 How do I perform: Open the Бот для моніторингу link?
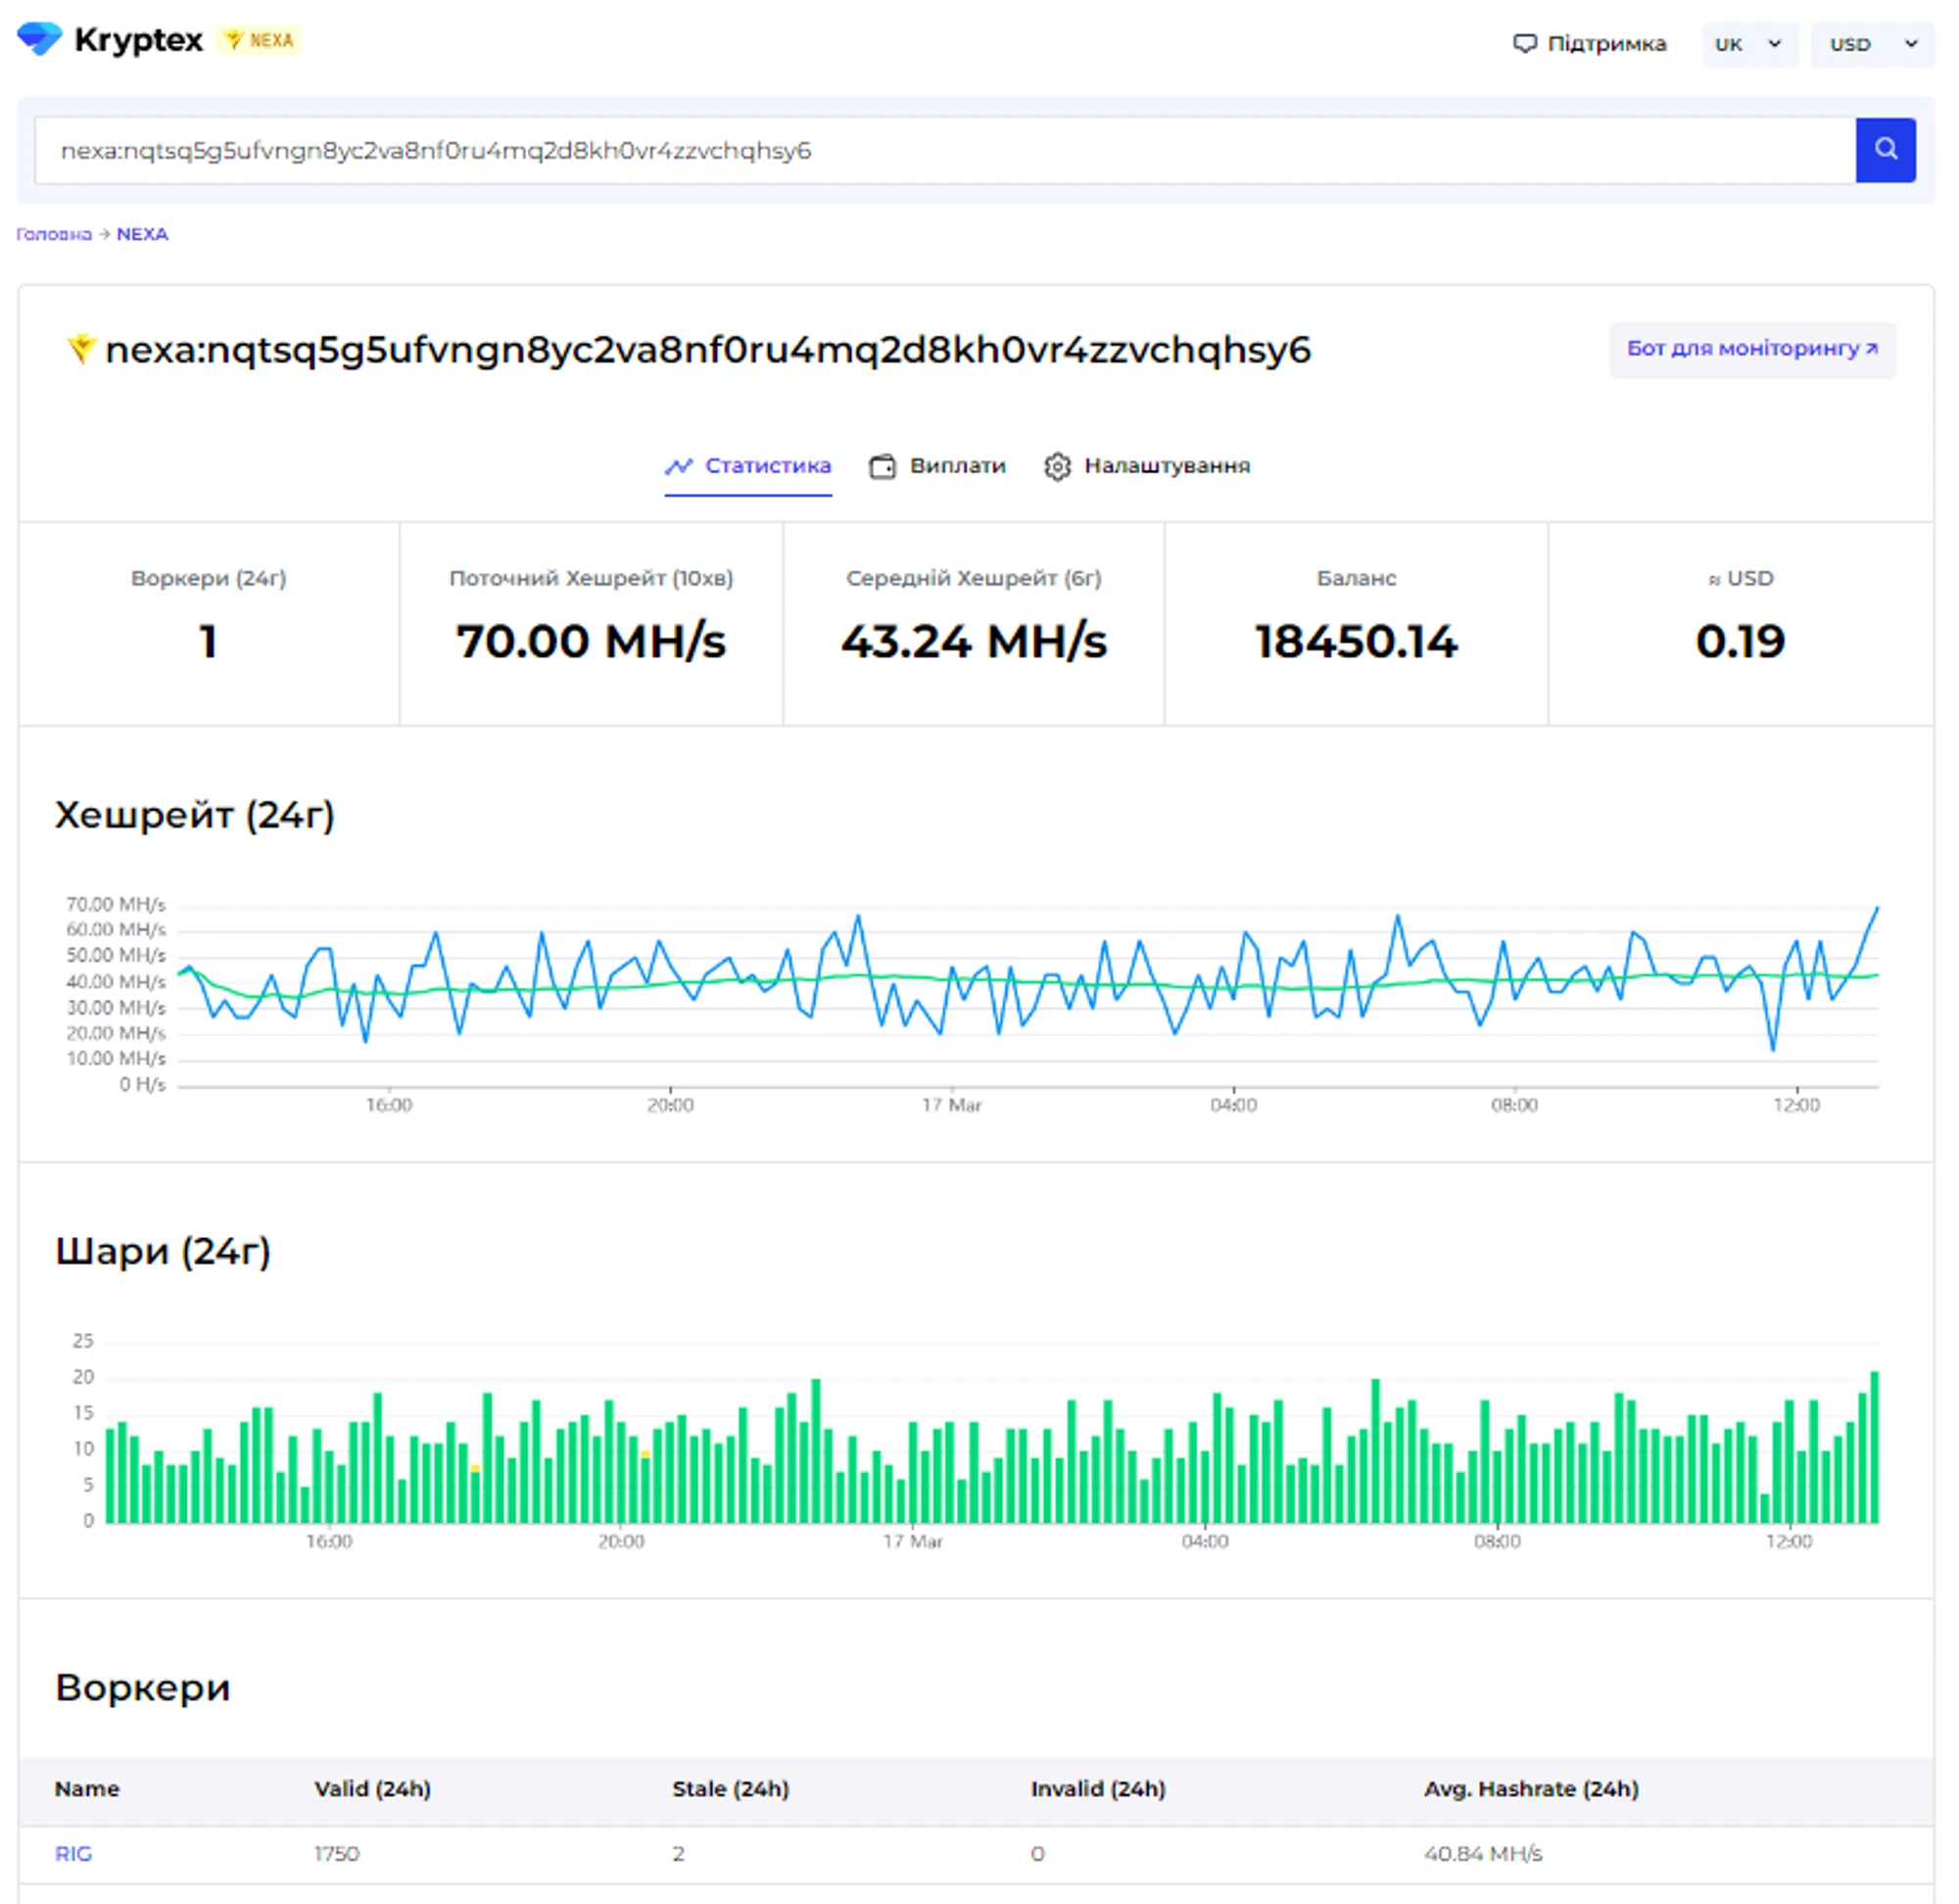click(x=1751, y=349)
